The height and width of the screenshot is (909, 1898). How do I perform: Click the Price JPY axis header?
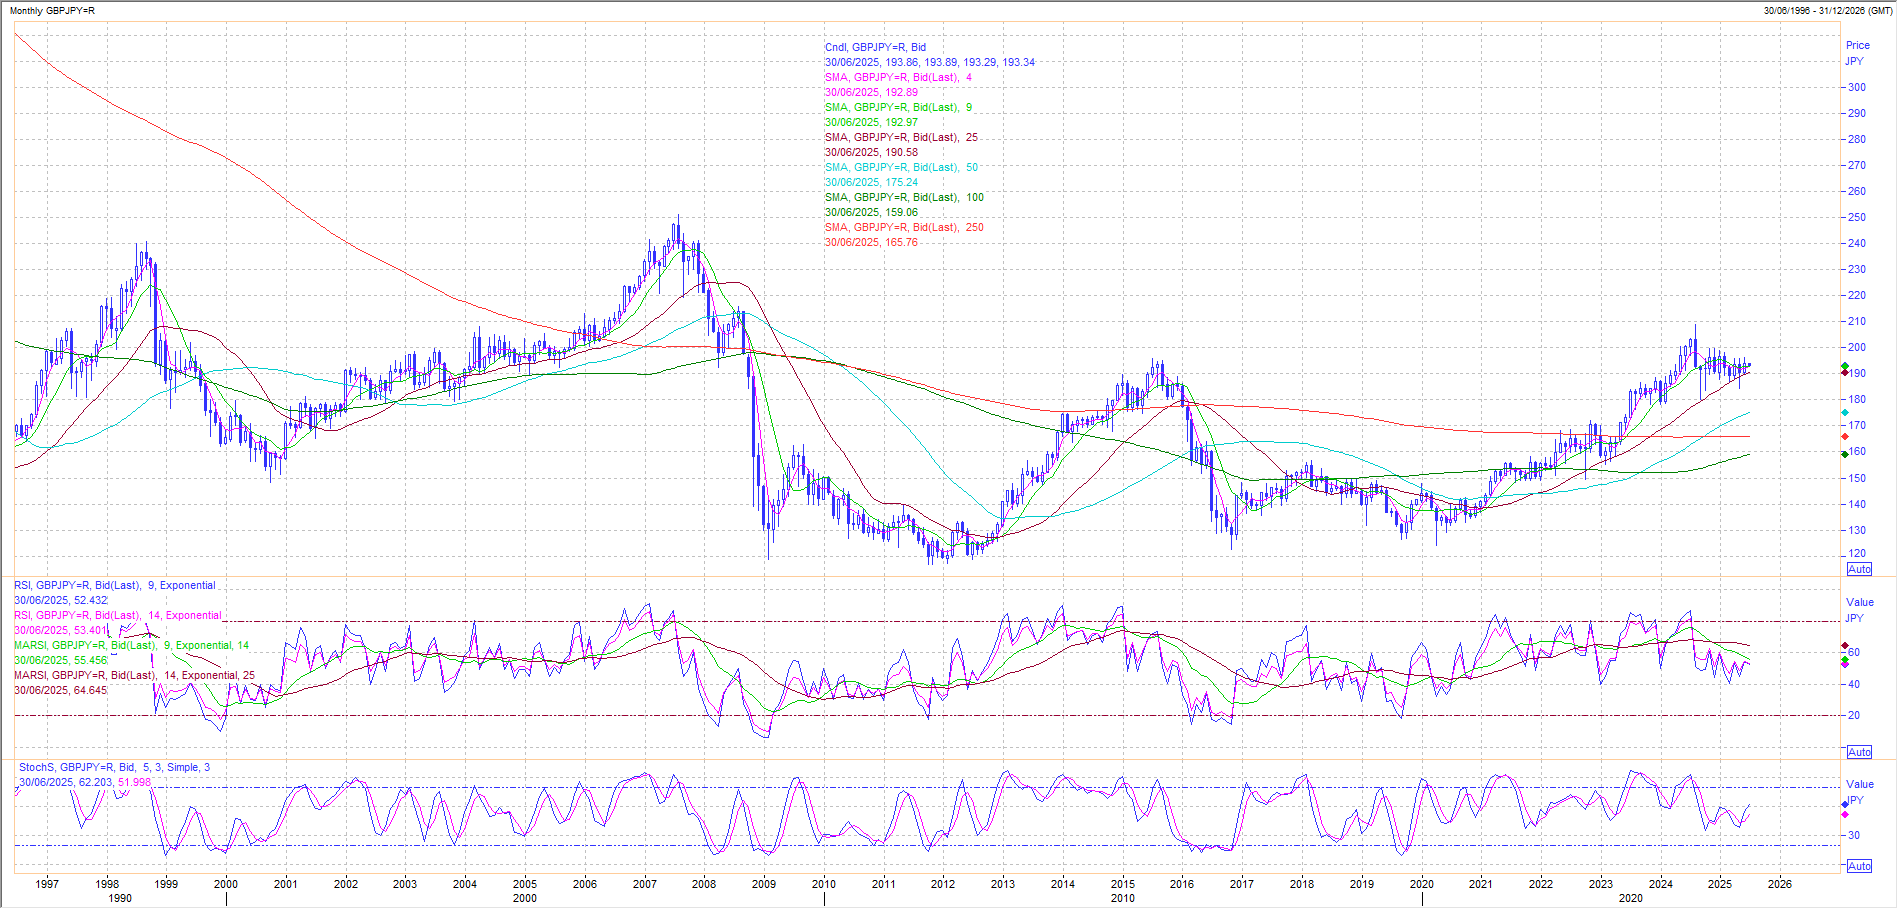[1857, 53]
